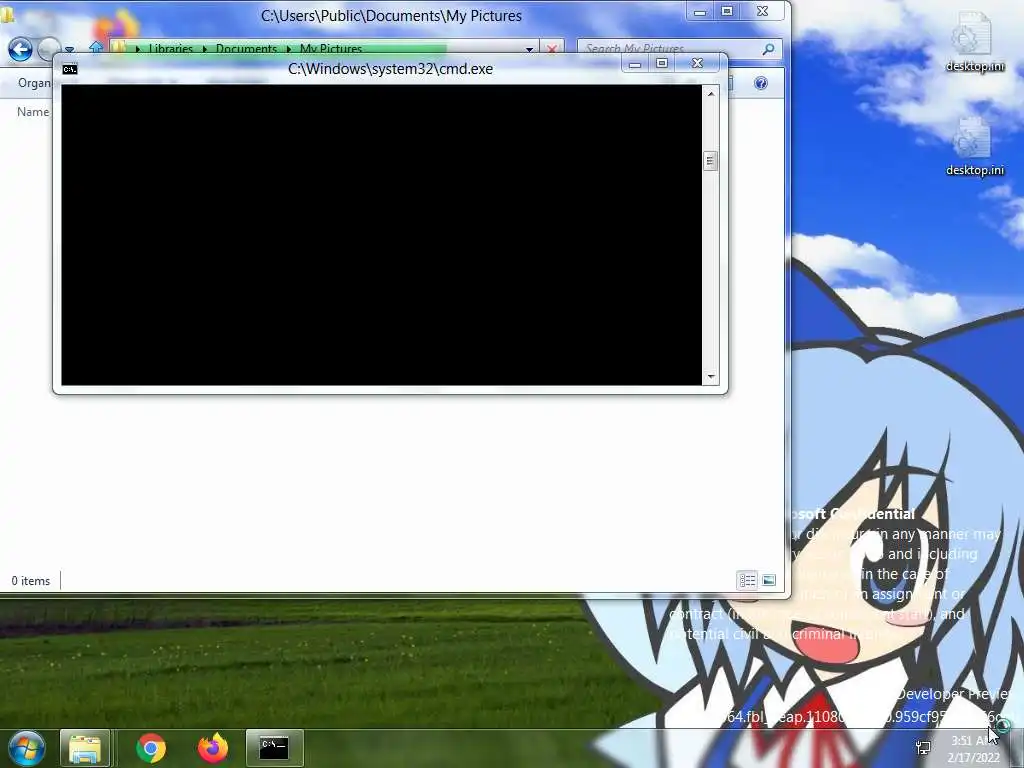
Task: Click the cmd.exe taskbar button
Action: (x=274, y=748)
